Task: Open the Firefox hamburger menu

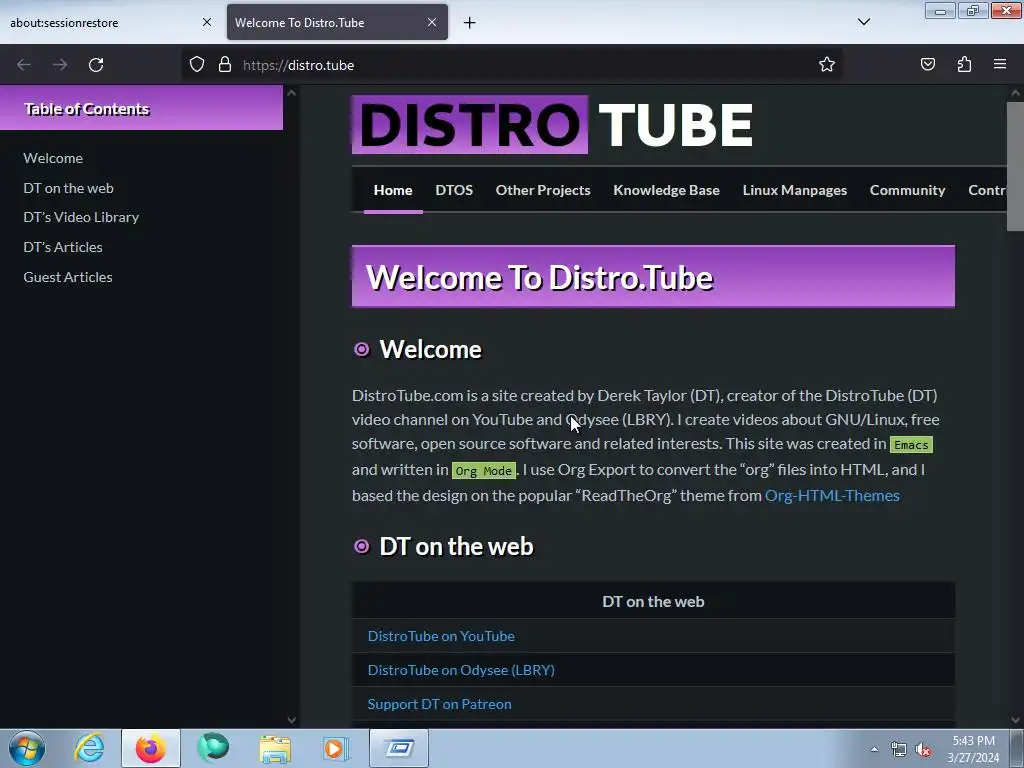Action: click(1000, 65)
